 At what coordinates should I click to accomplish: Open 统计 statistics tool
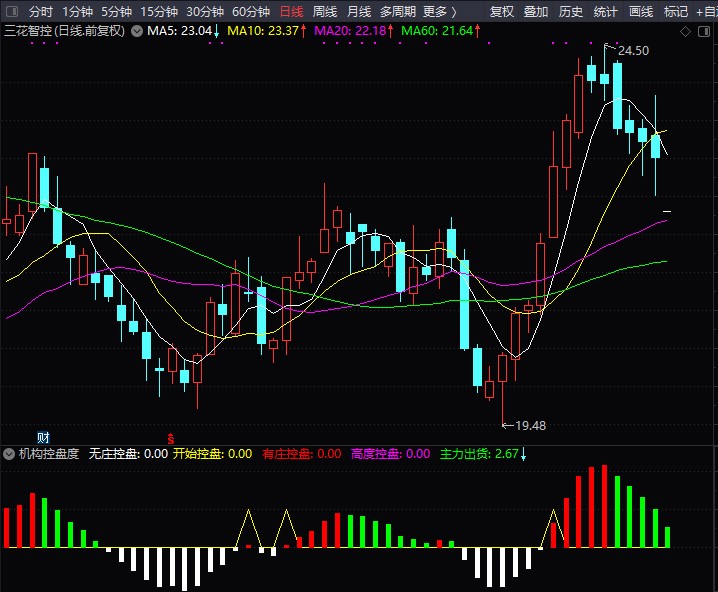[x=605, y=11]
